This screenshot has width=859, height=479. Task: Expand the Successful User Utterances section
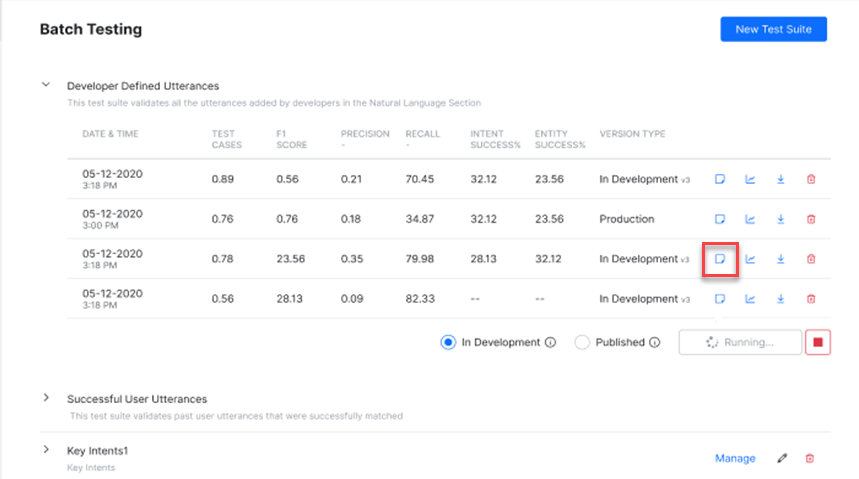(46, 398)
